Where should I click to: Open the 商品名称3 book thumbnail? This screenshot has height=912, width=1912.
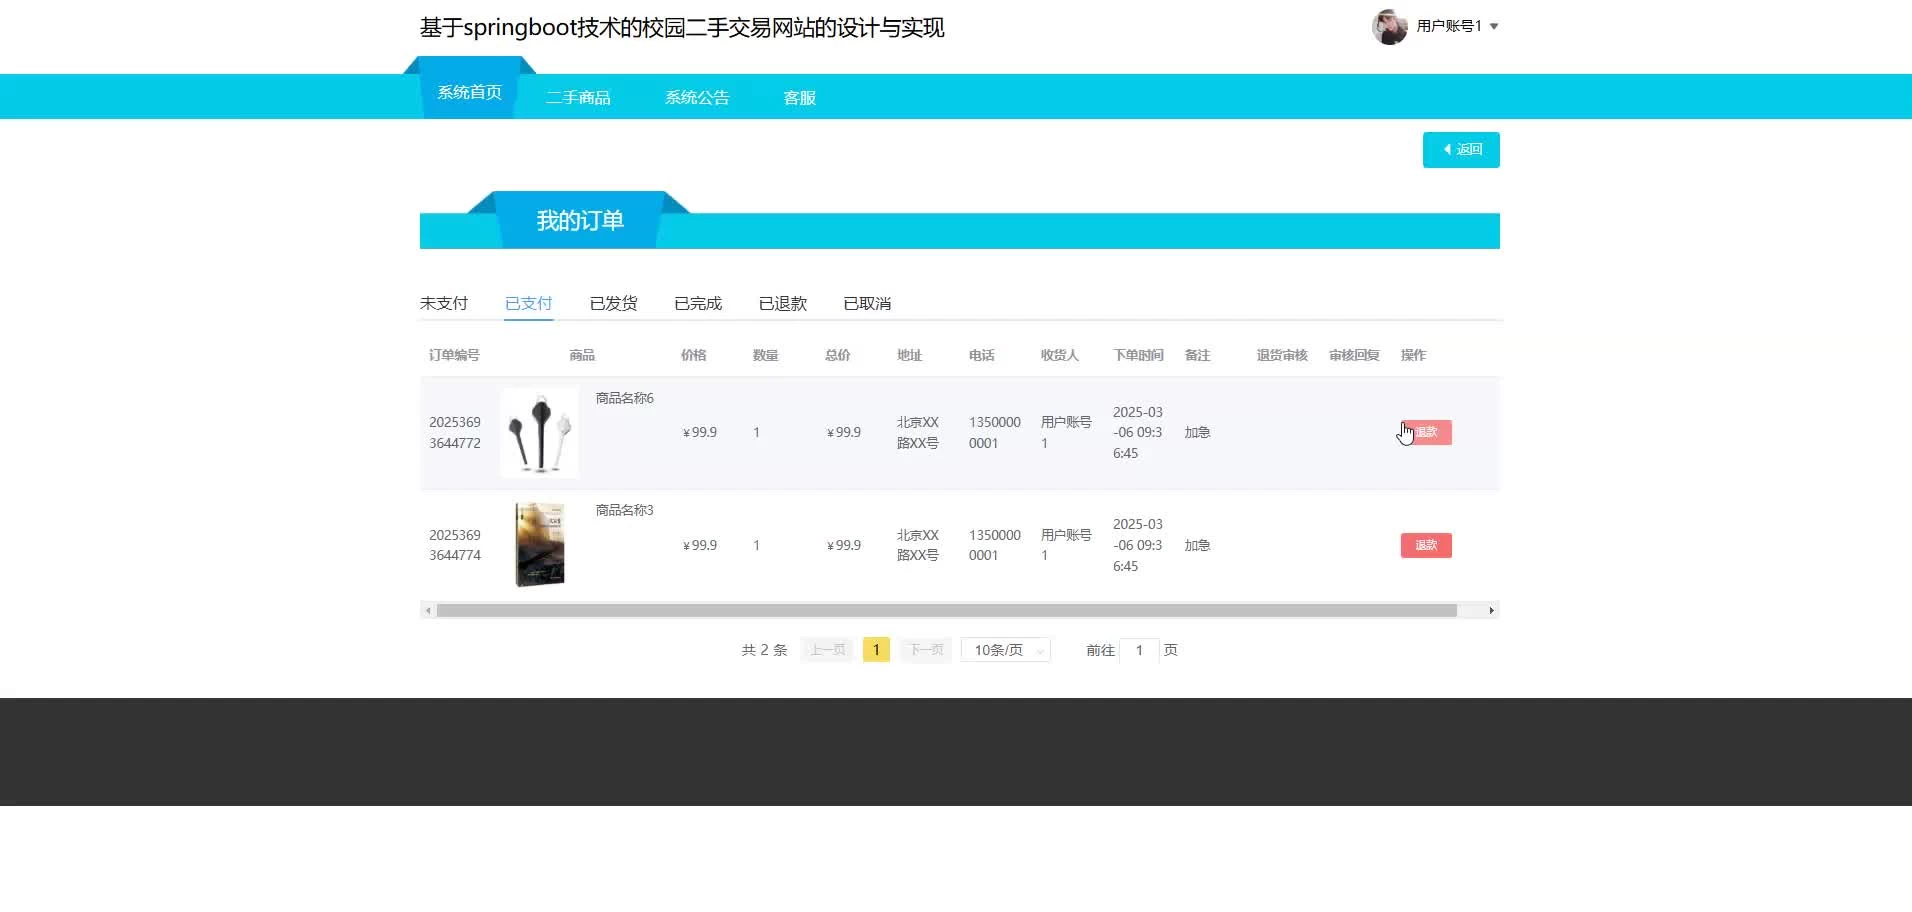pyautogui.click(x=540, y=545)
